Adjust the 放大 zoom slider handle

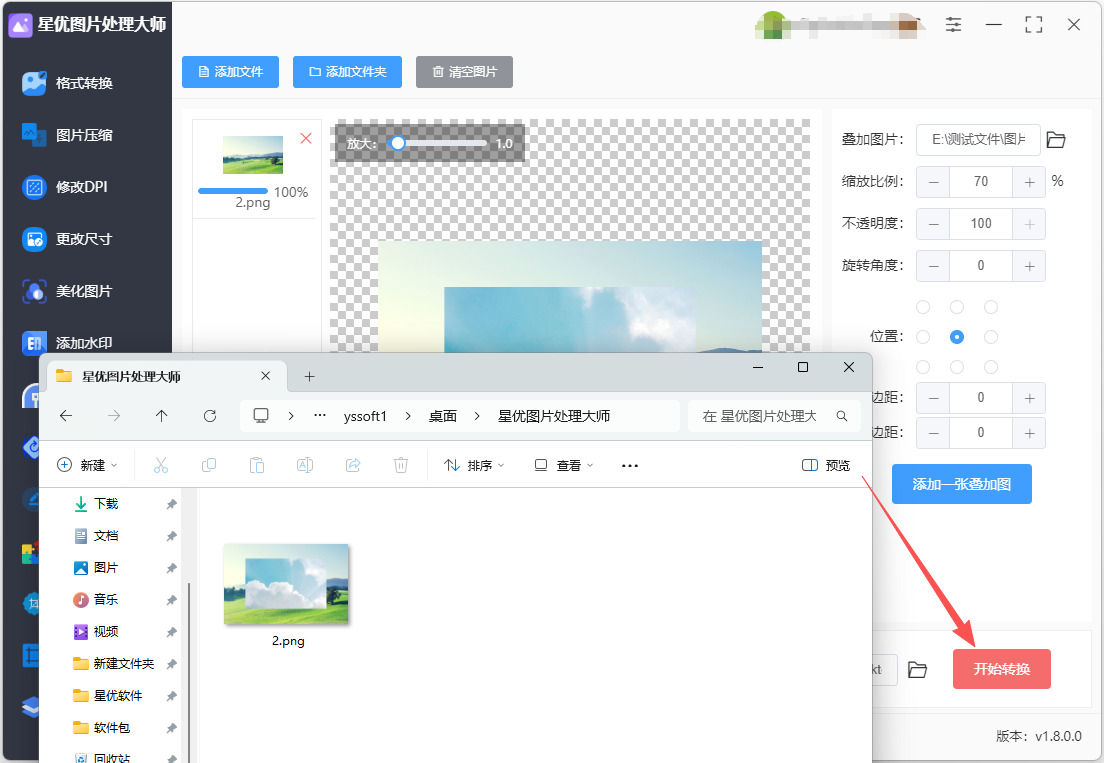coord(398,143)
